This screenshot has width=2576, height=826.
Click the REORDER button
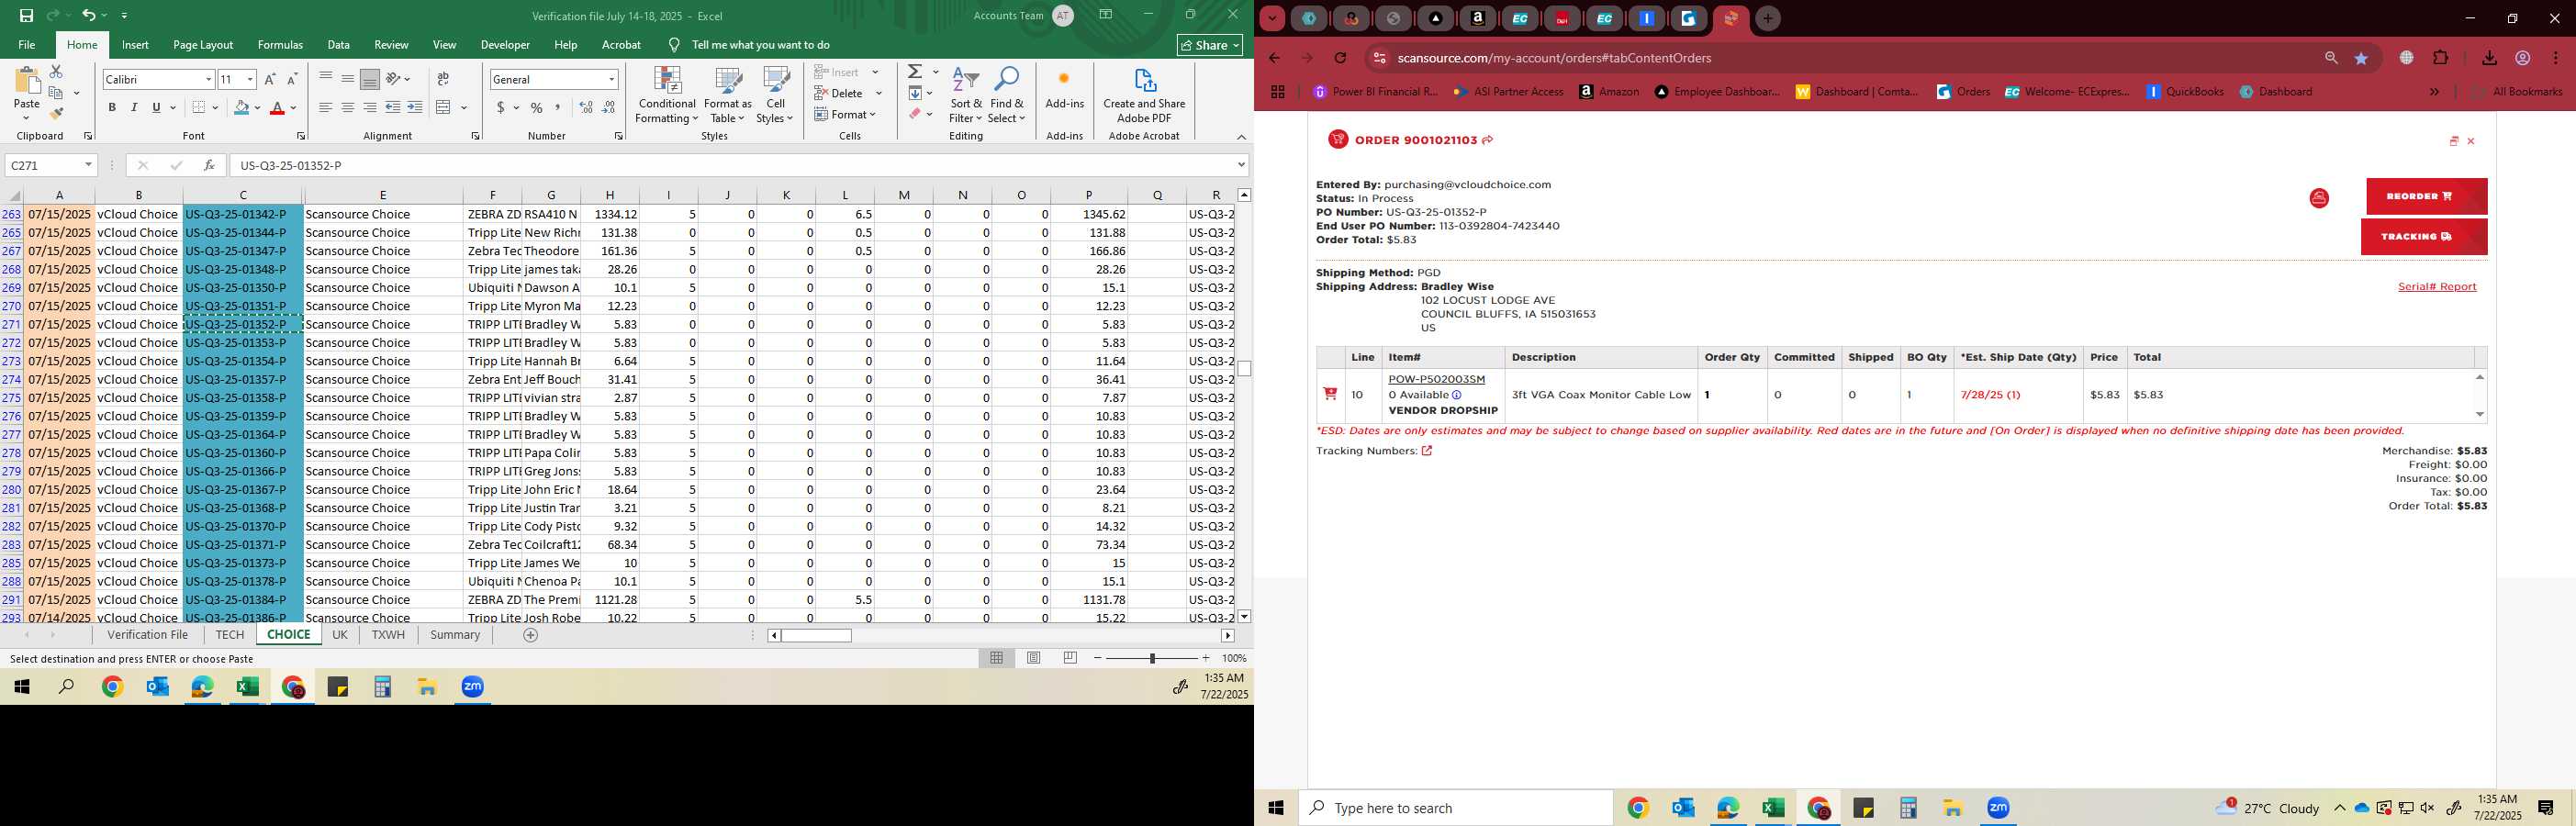[2426, 196]
